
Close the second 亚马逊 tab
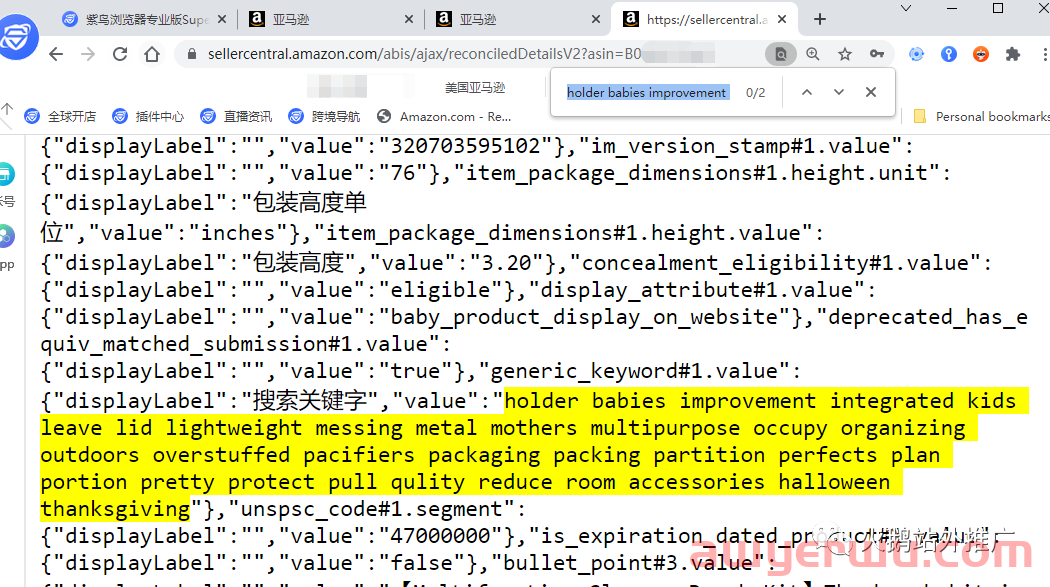pyautogui.click(x=596, y=19)
